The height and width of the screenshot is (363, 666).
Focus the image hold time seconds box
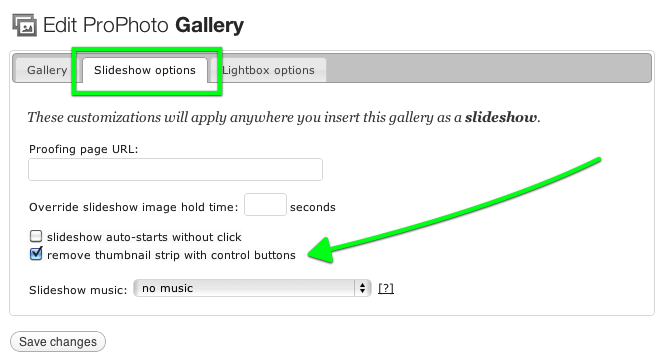(x=265, y=205)
